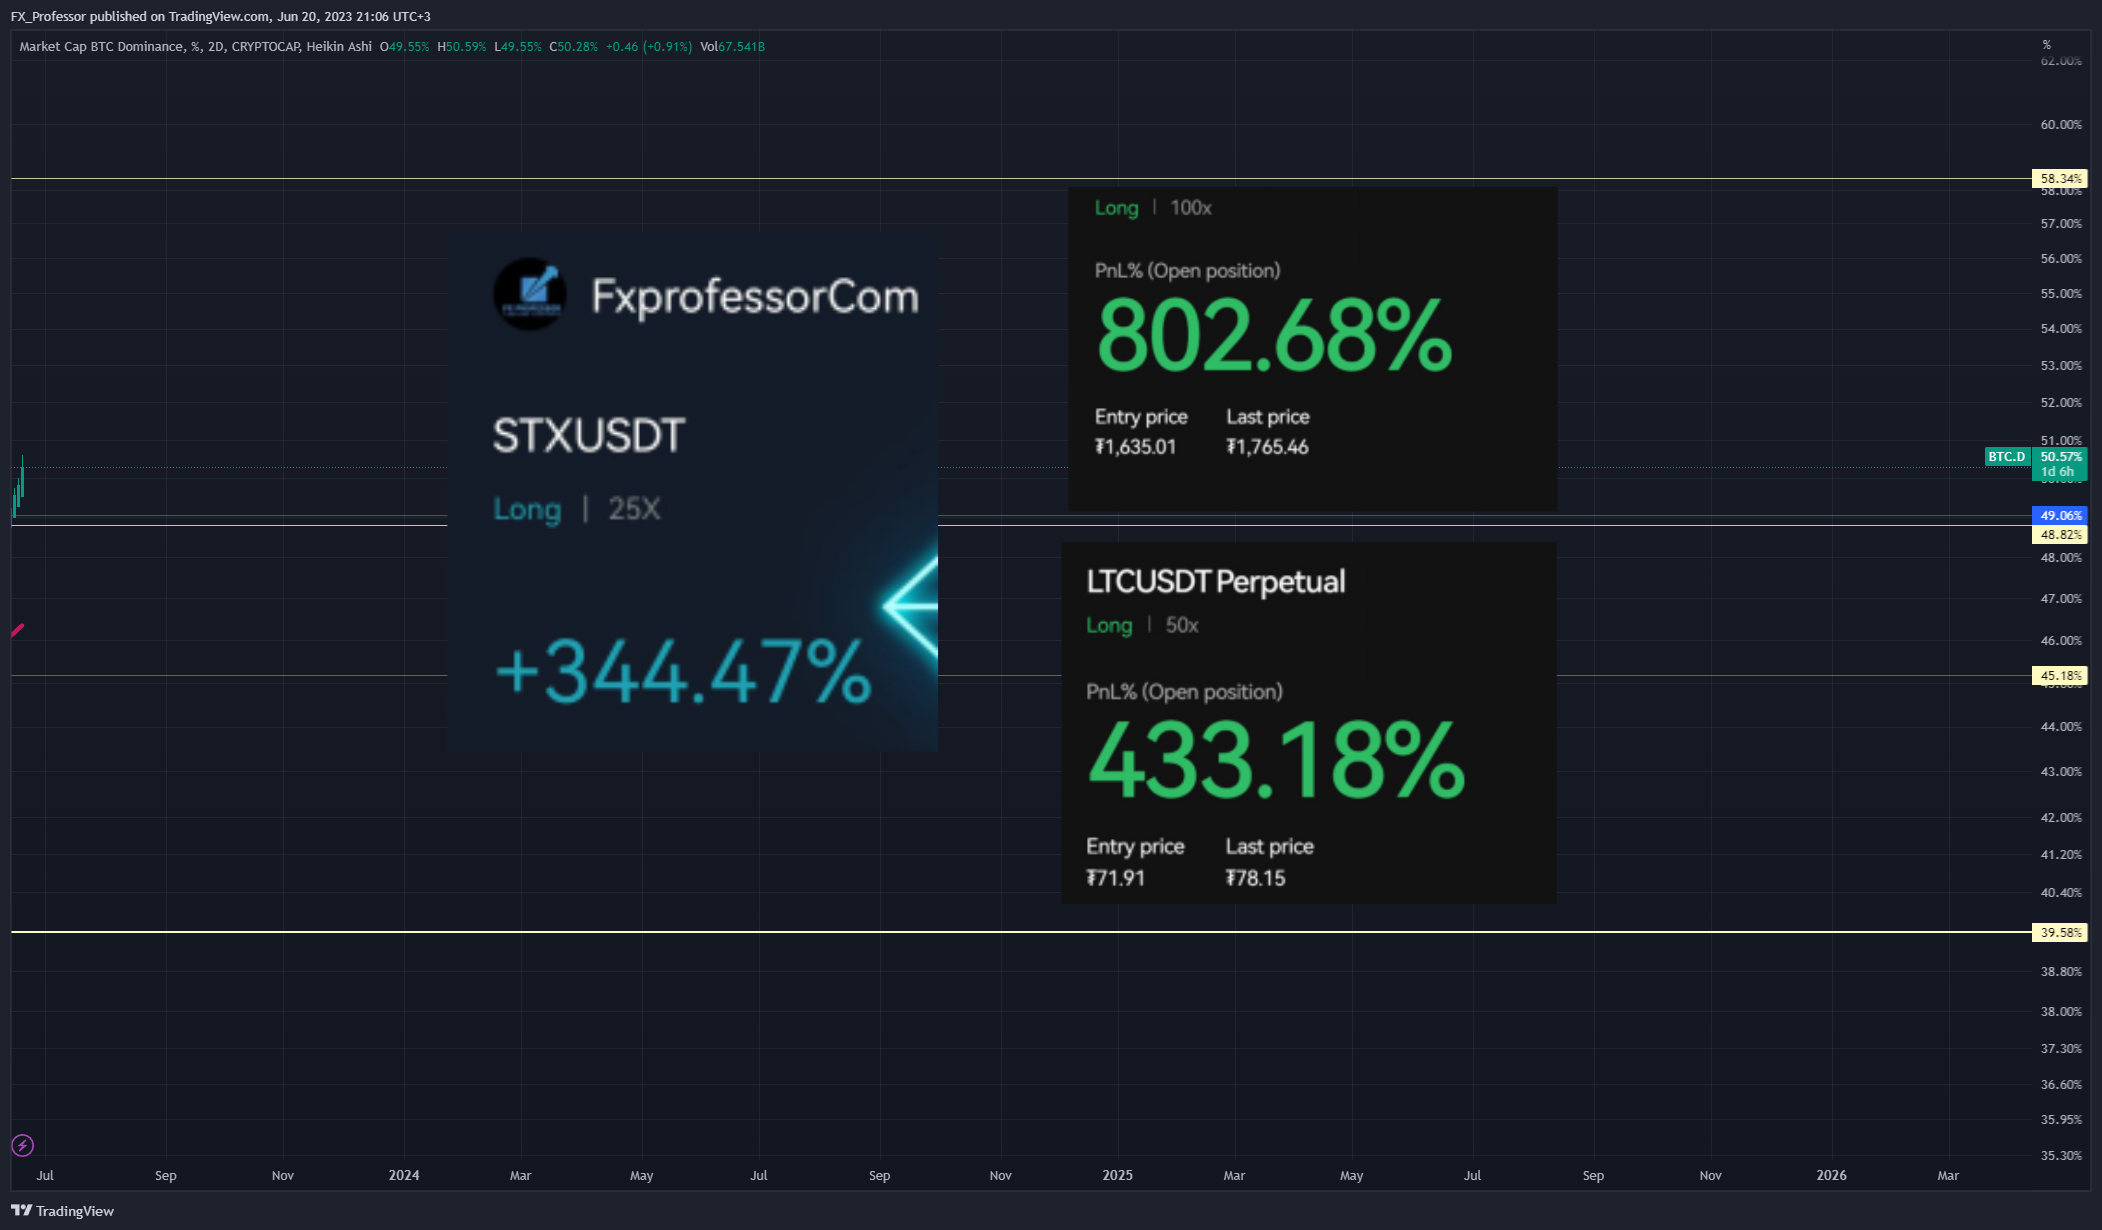This screenshot has height=1230, width=2102.
Task: Click the 2024 label on time axis
Action: [x=404, y=1176]
